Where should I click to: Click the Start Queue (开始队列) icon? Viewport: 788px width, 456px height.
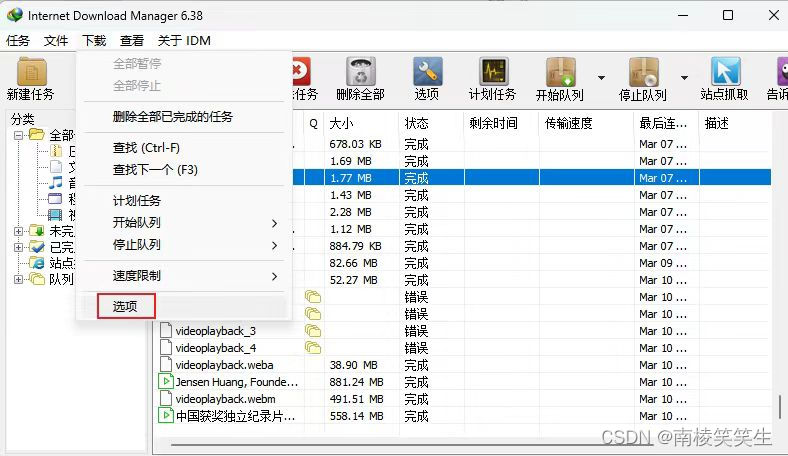pos(560,71)
